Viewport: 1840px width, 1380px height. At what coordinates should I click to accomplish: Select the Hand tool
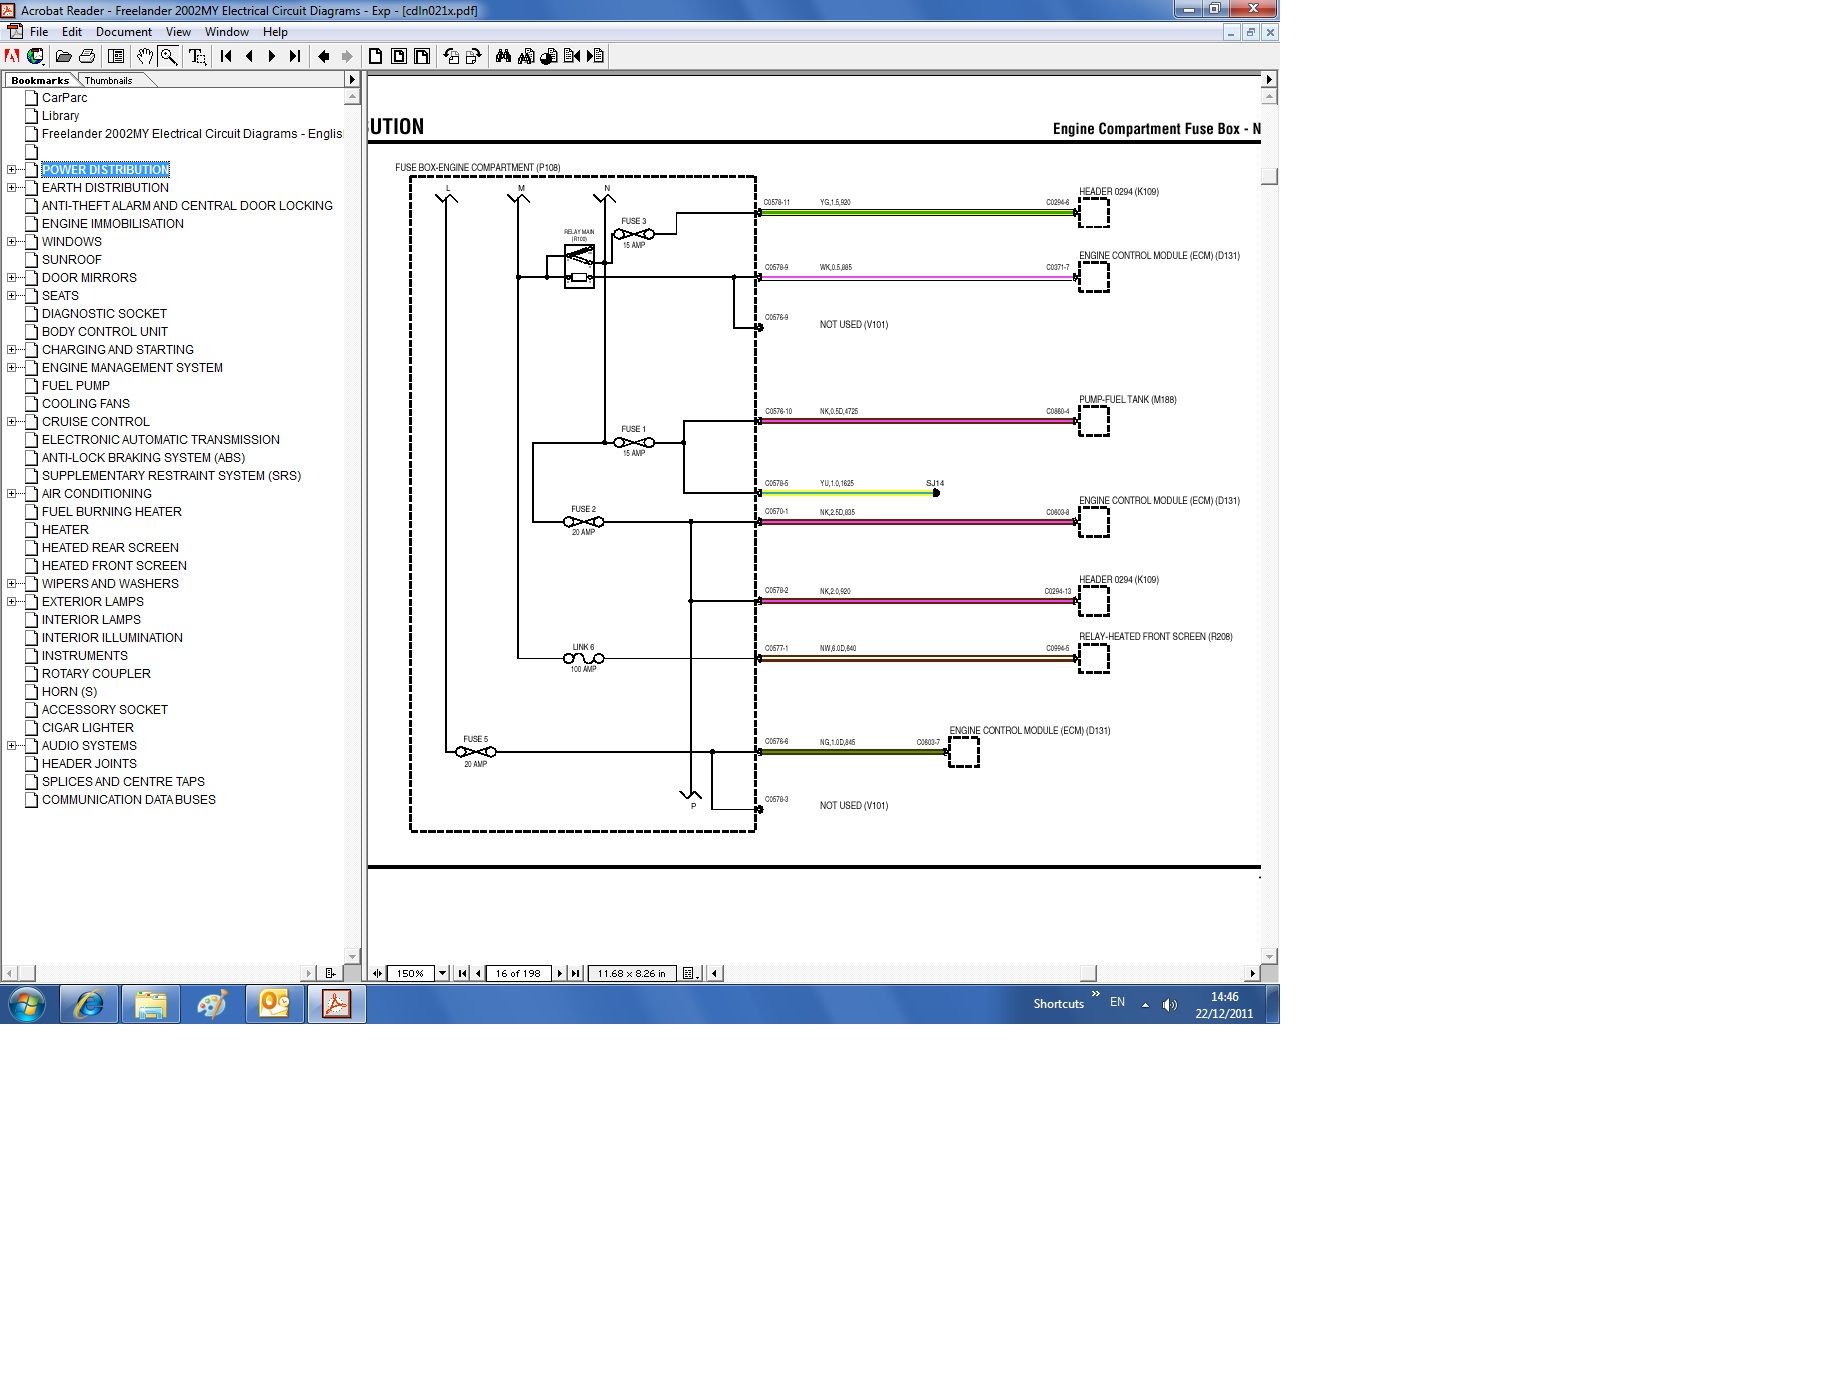[145, 56]
